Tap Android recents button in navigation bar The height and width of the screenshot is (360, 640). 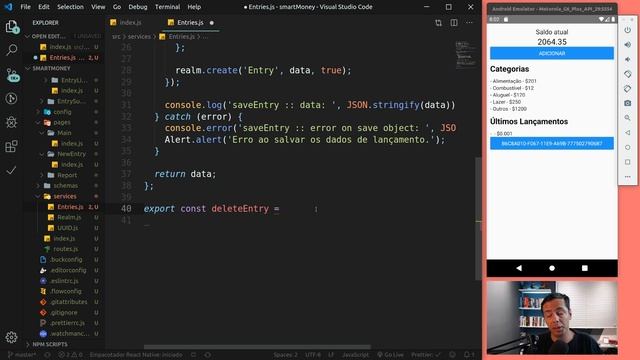[584, 268]
